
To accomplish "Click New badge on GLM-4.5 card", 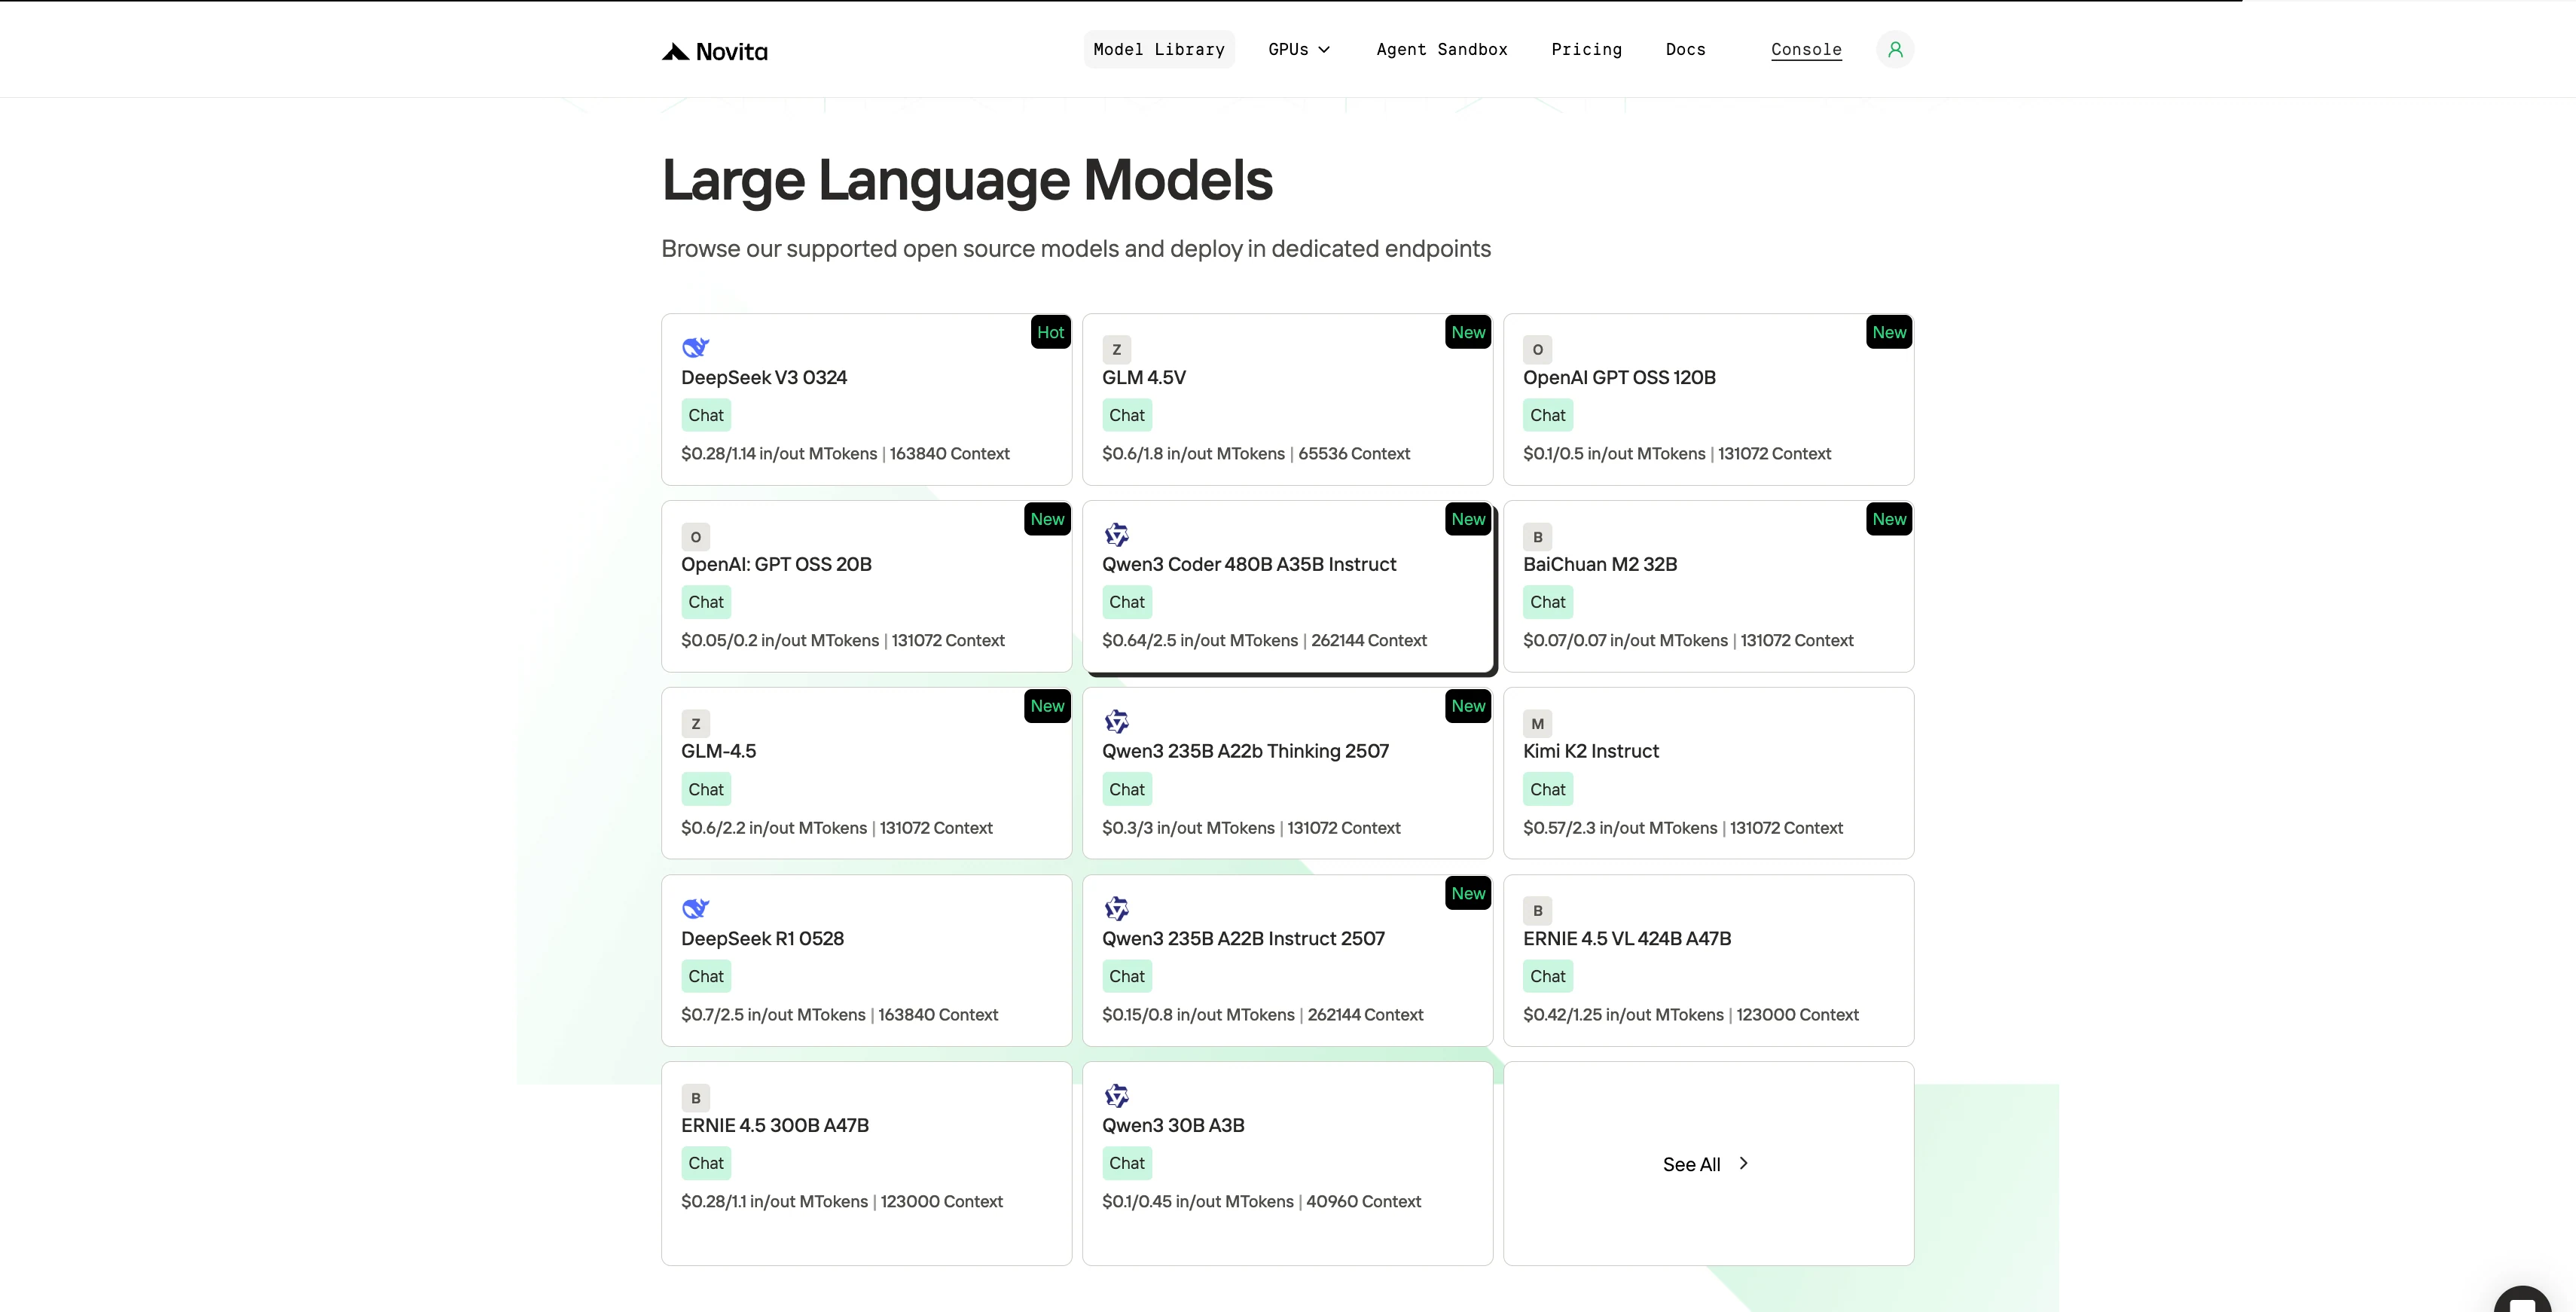I will click(1047, 706).
